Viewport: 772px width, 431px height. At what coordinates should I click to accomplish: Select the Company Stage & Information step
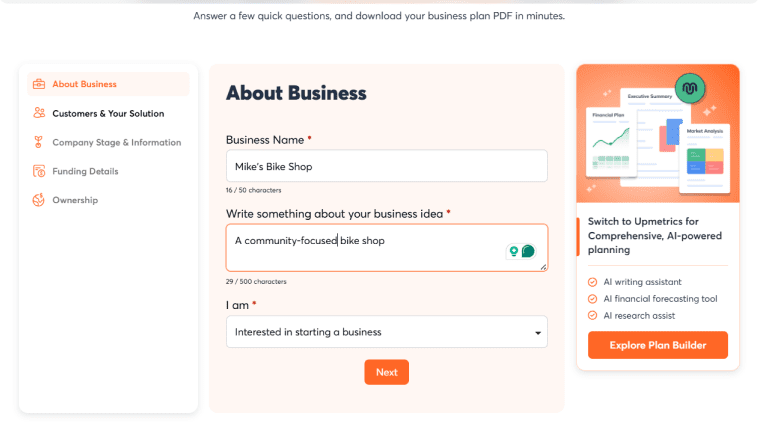coord(116,142)
